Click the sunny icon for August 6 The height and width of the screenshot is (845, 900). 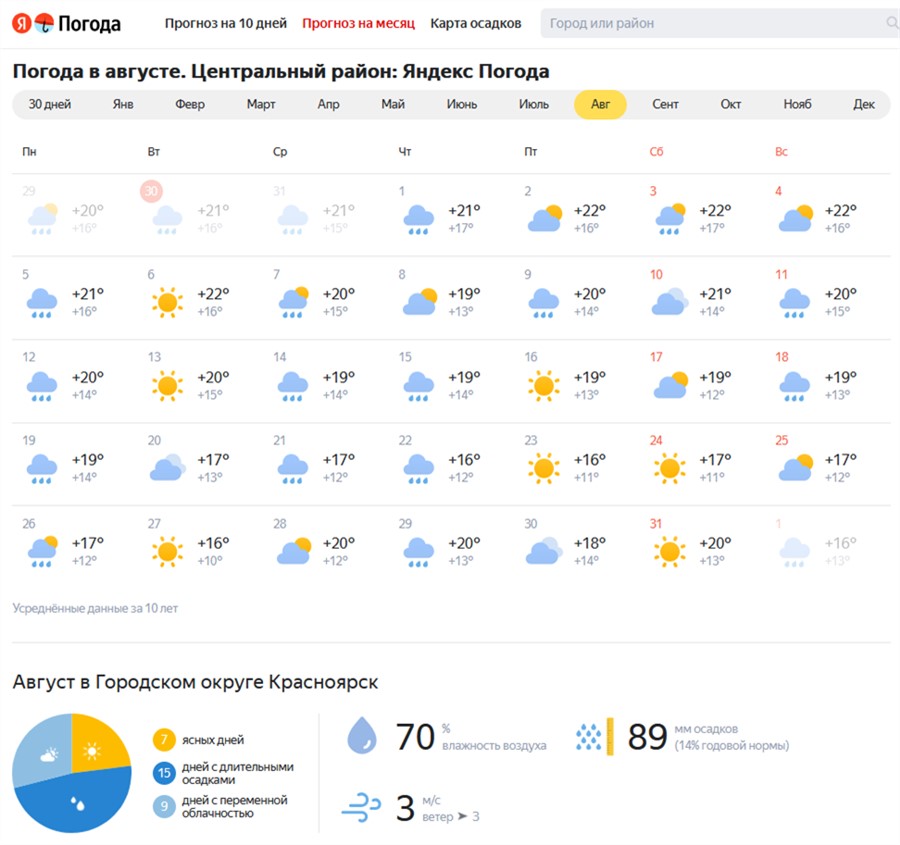(166, 301)
